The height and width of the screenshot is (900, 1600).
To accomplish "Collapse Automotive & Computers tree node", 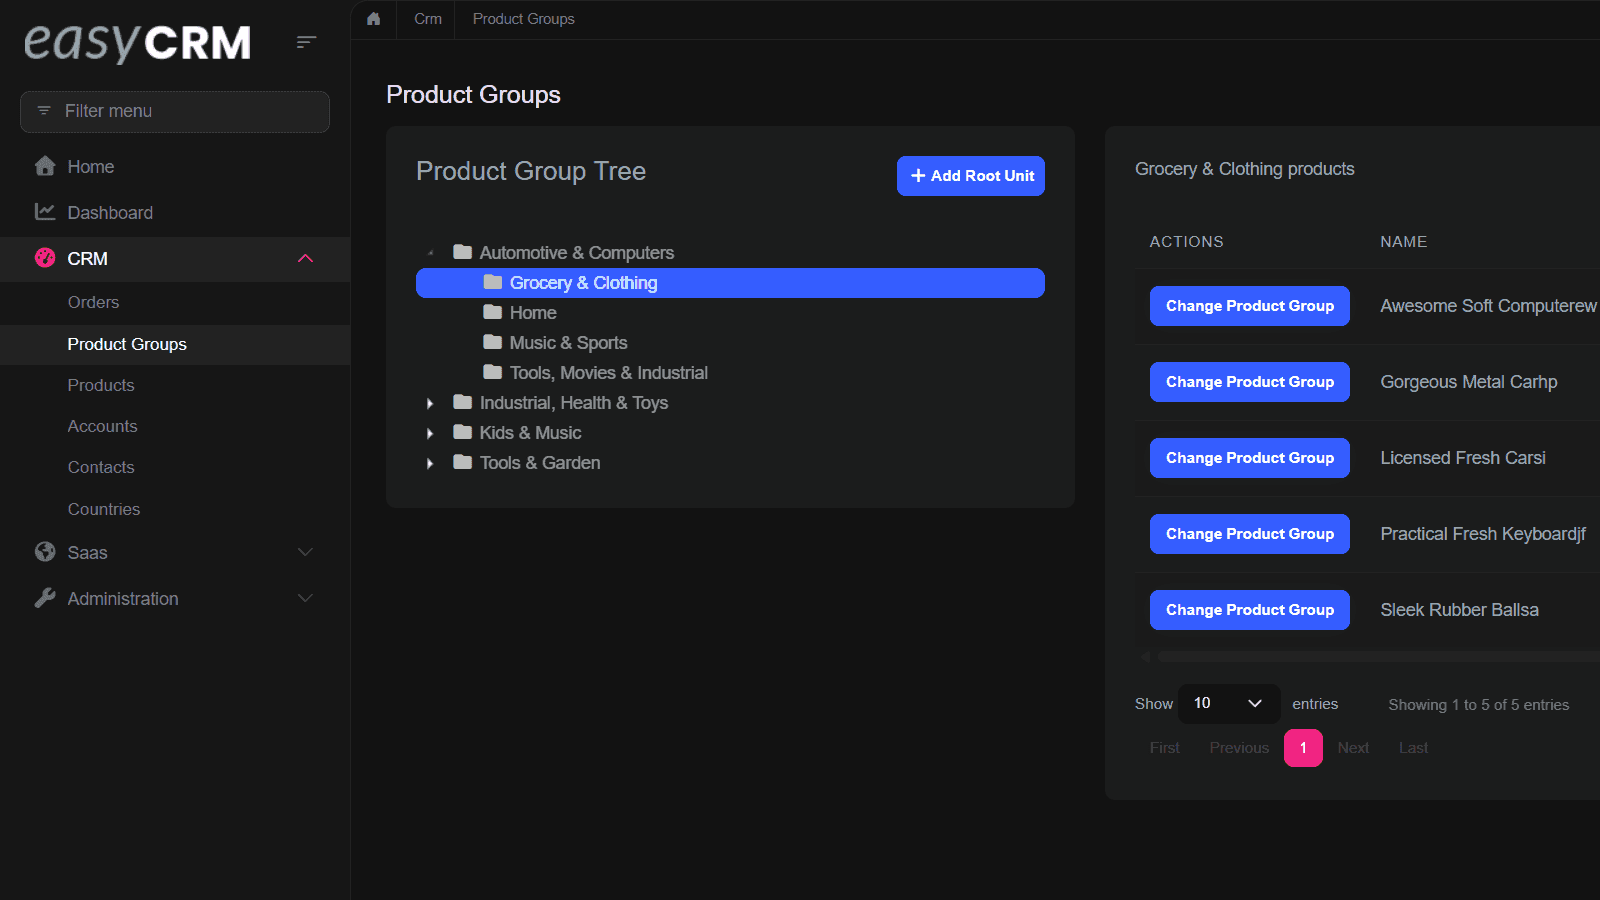I will pos(431,253).
